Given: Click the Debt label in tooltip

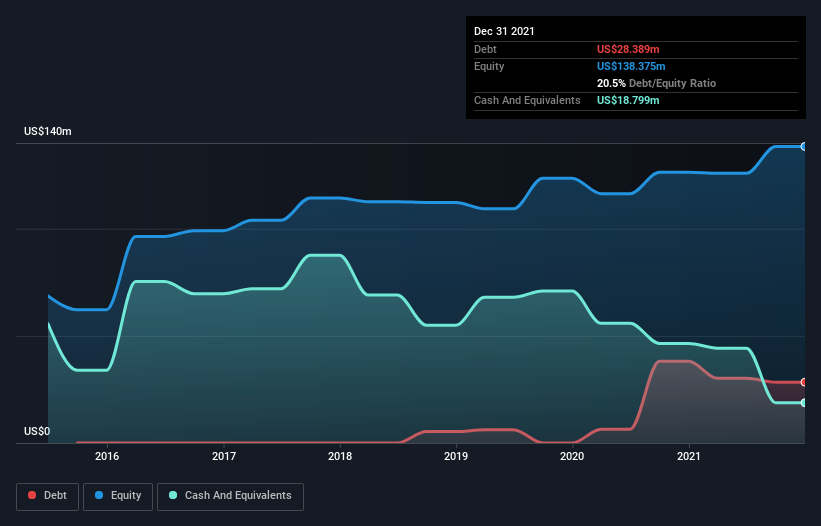Looking at the screenshot, I should click(485, 49).
